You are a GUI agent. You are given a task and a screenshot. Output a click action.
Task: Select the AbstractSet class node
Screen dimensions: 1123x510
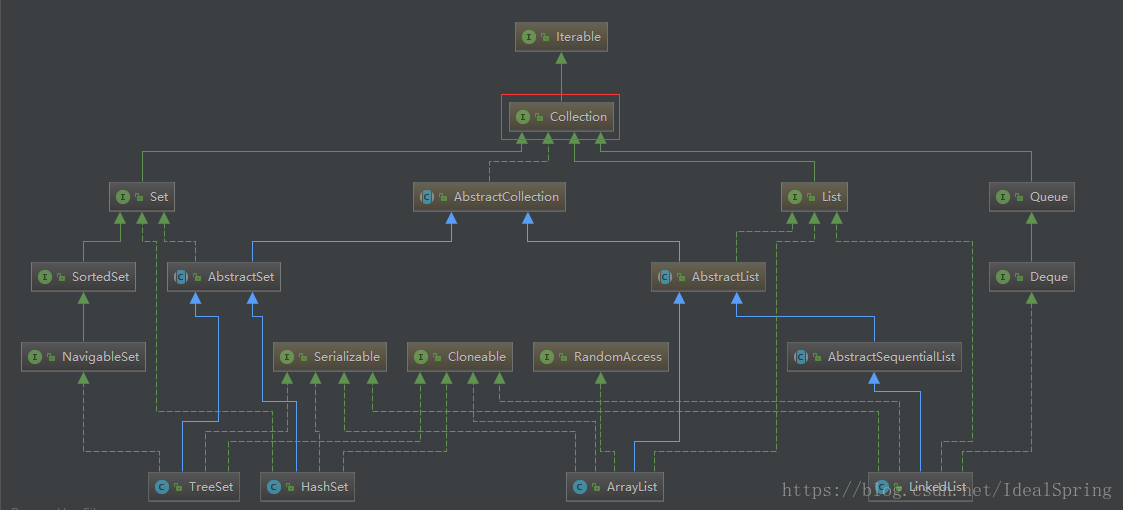[x=224, y=276]
